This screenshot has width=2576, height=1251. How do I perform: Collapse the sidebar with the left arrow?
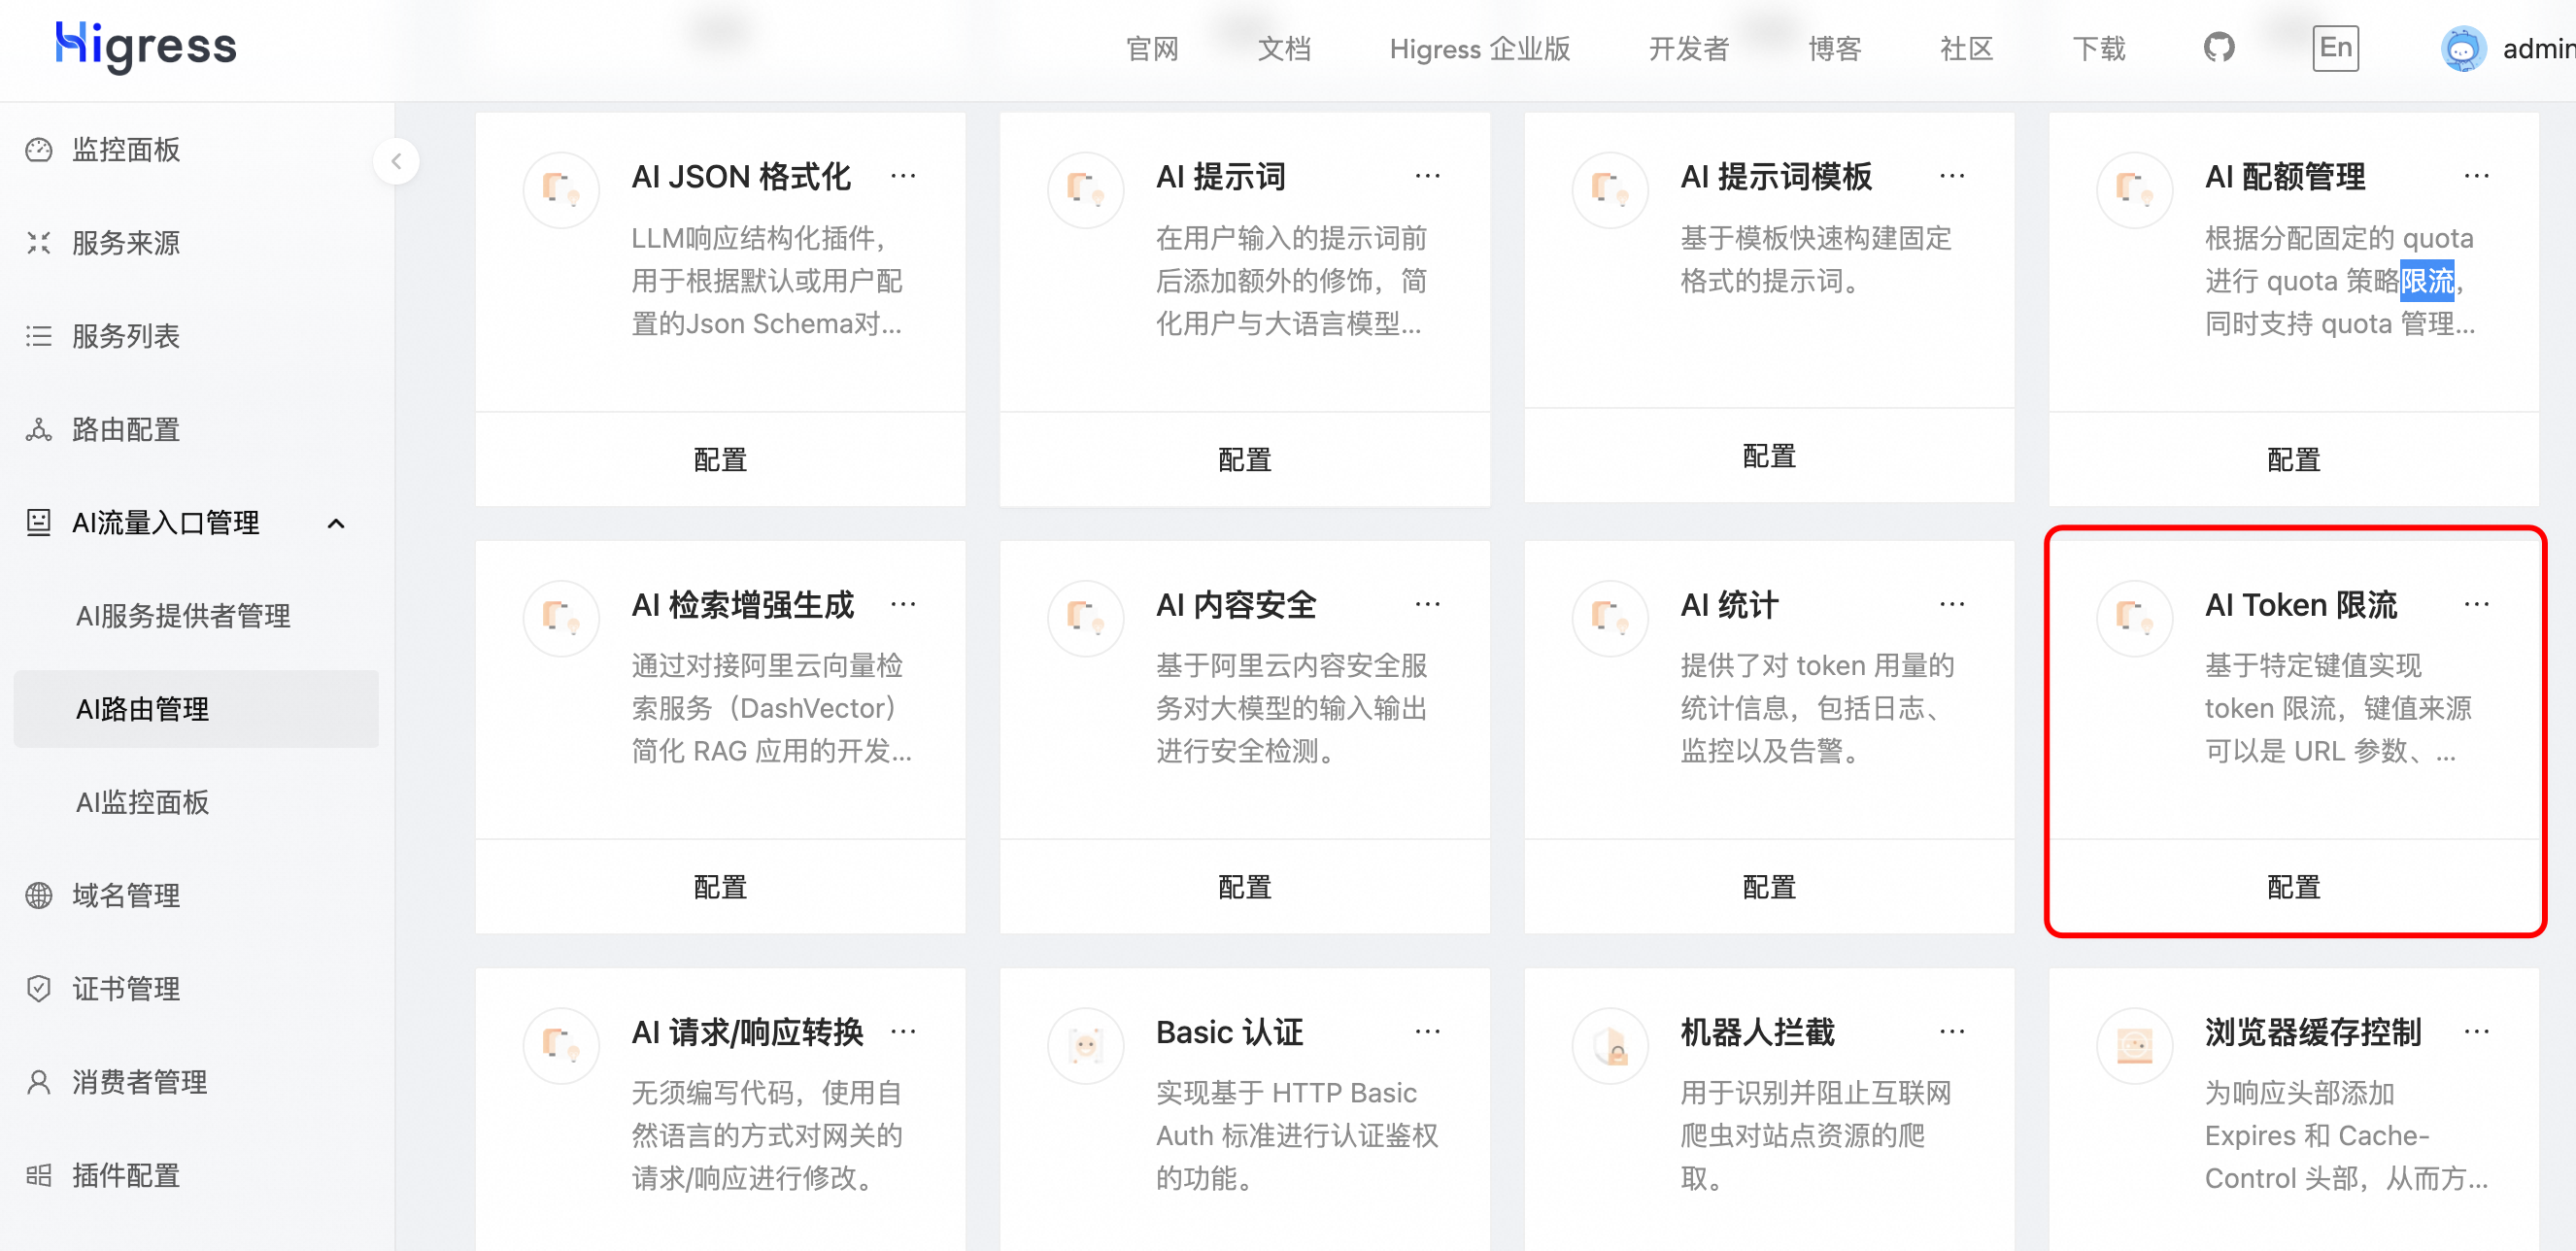[397, 161]
